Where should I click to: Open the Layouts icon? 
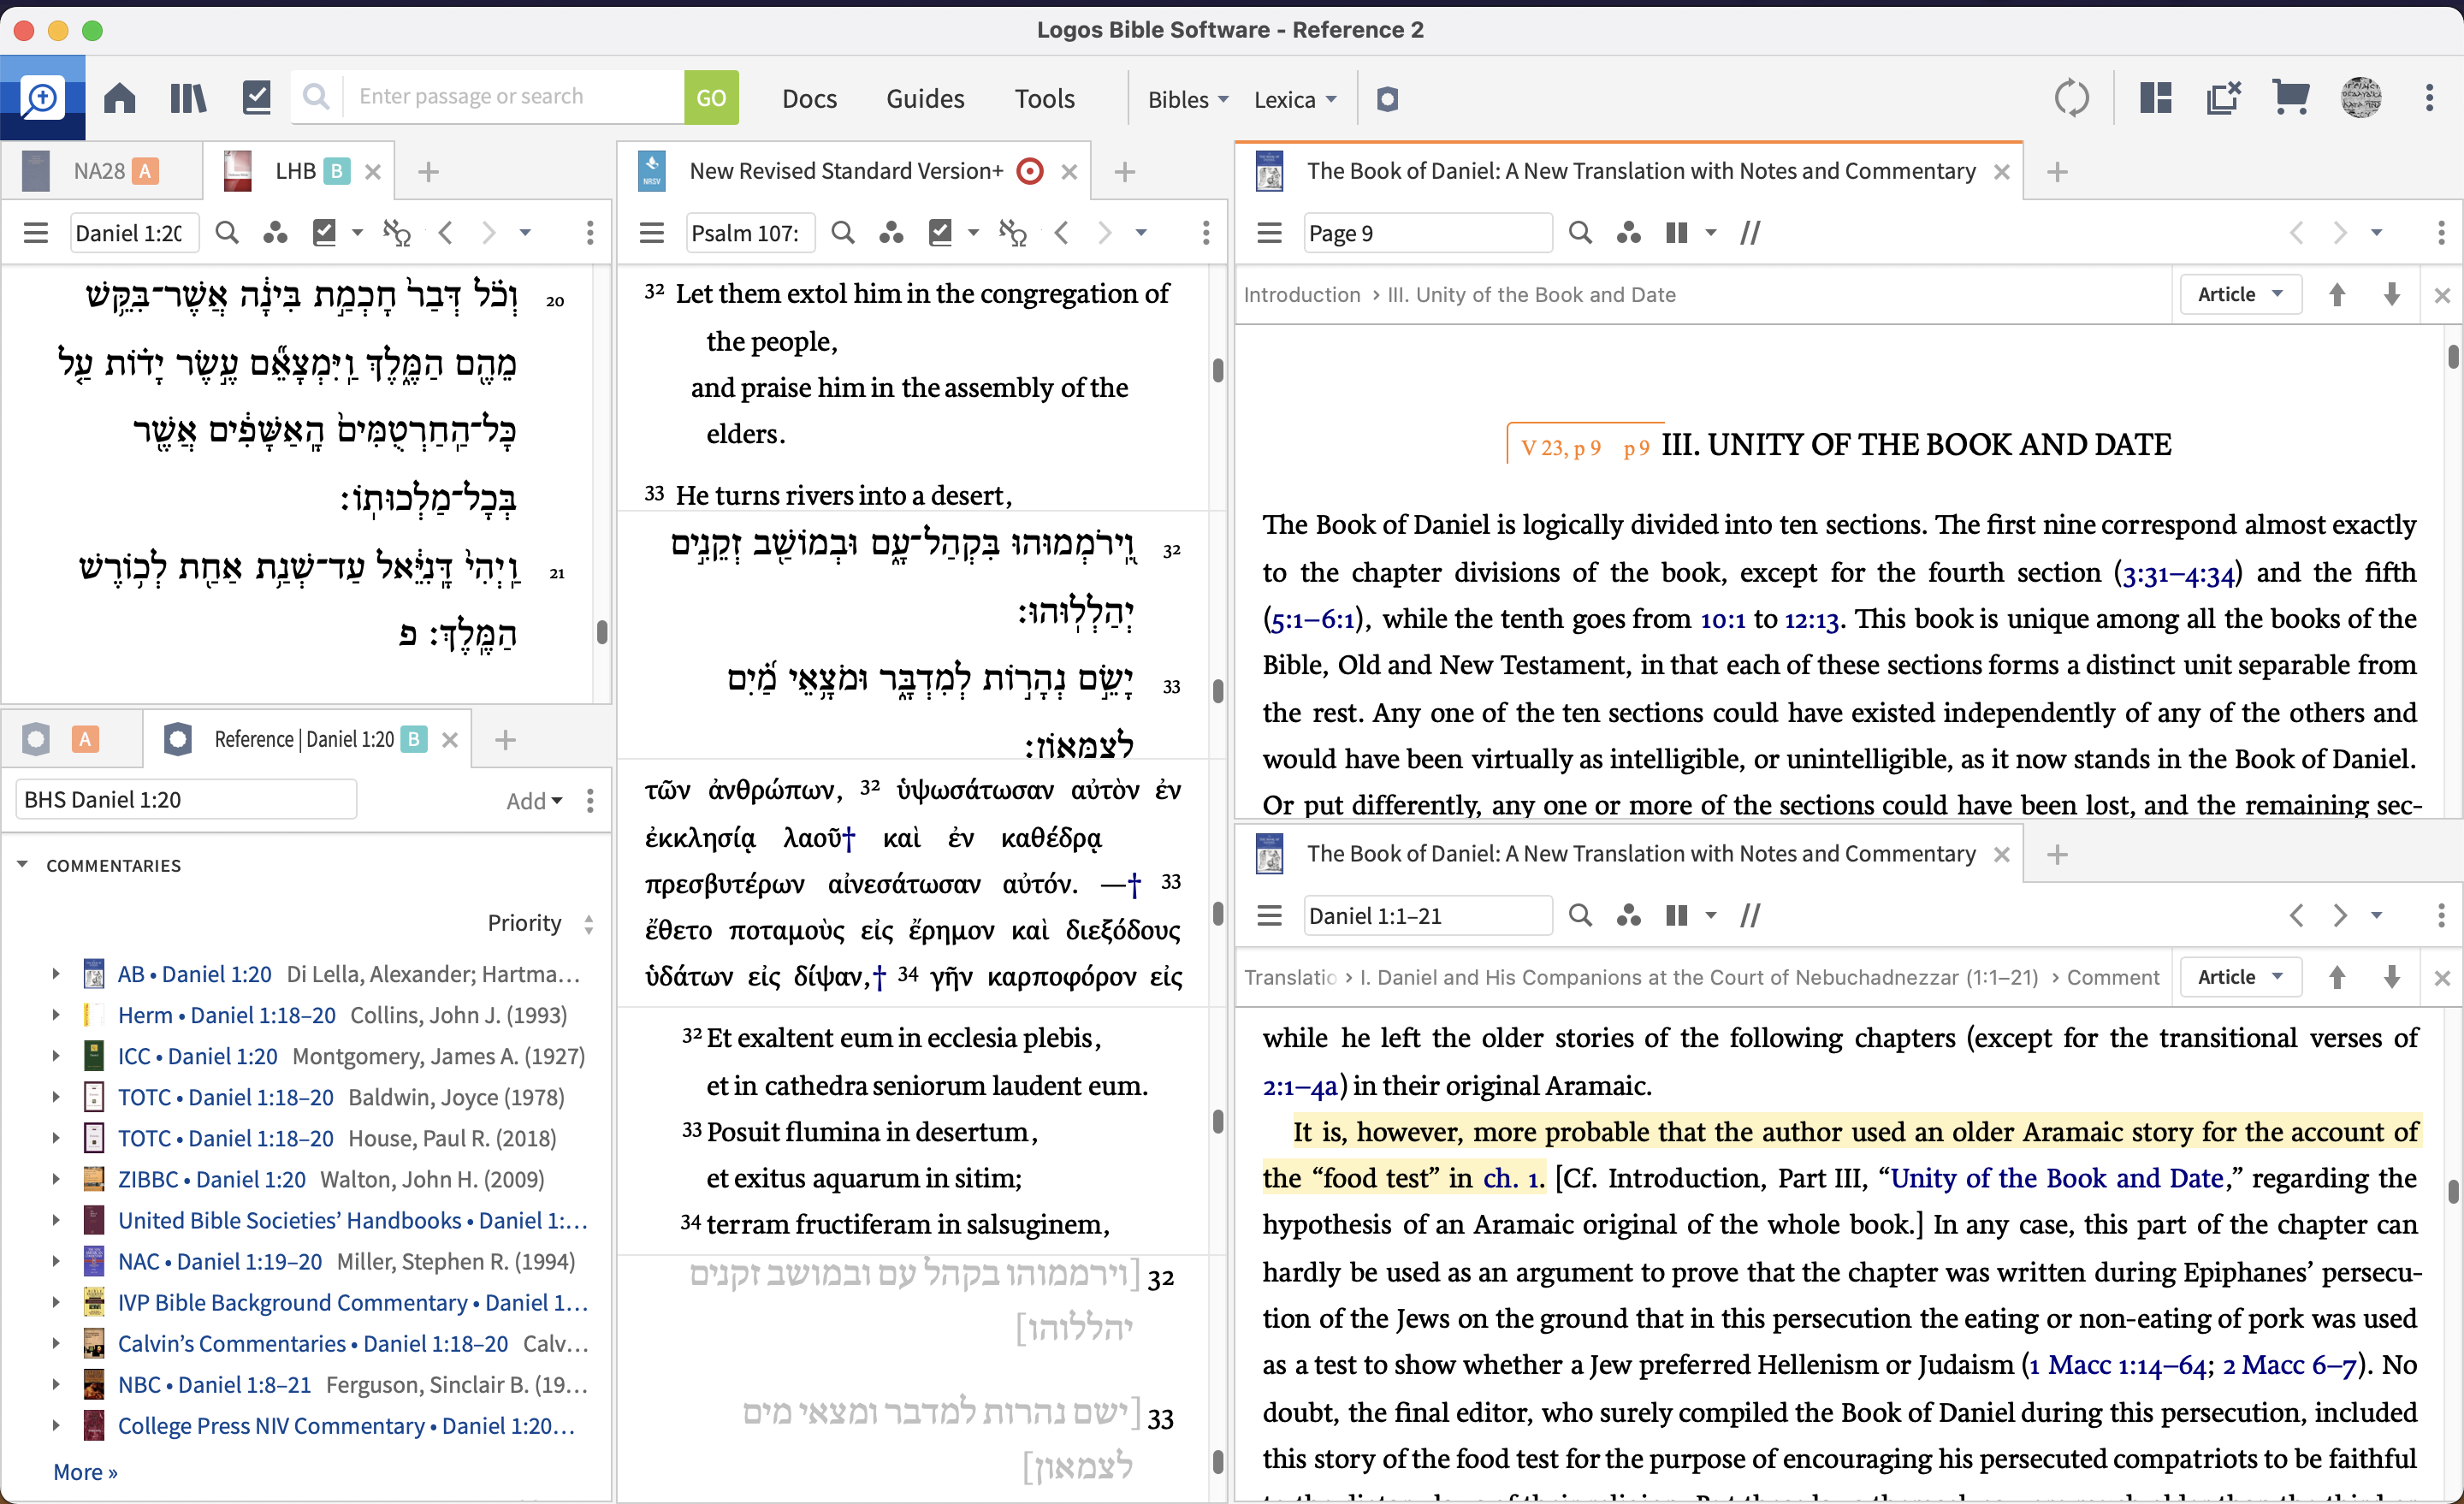click(x=2155, y=98)
